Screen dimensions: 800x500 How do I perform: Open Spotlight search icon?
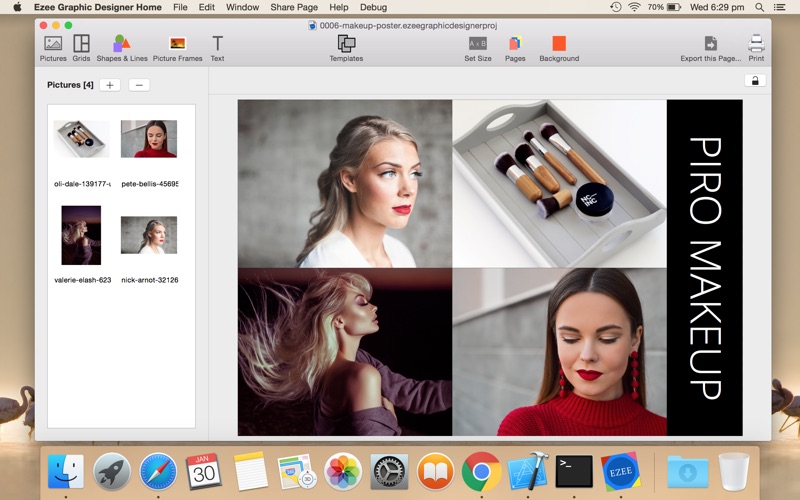(x=760, y=7)
